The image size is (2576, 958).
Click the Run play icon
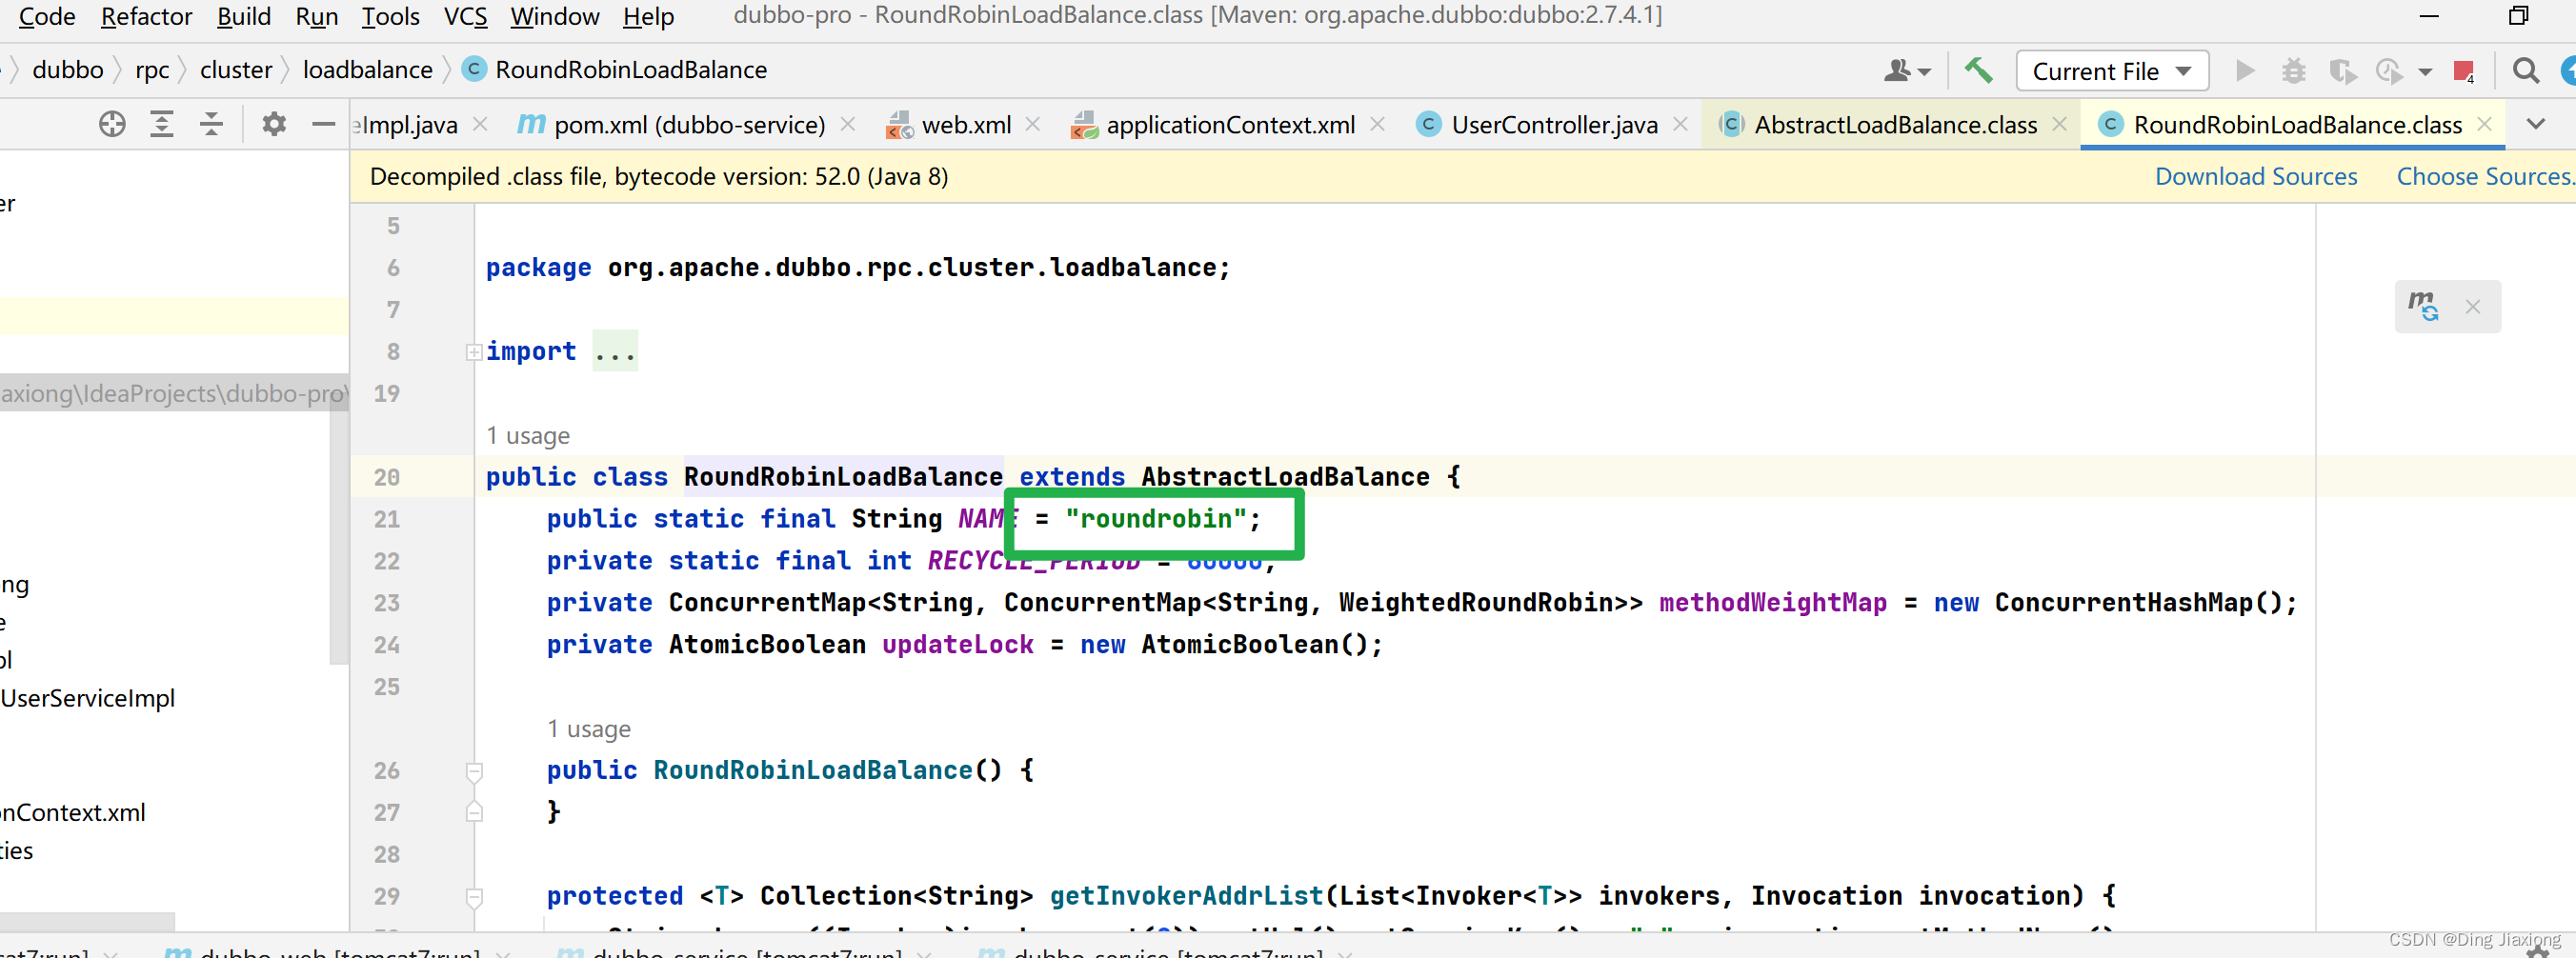pyautogui.click(x=2245, y=71)
